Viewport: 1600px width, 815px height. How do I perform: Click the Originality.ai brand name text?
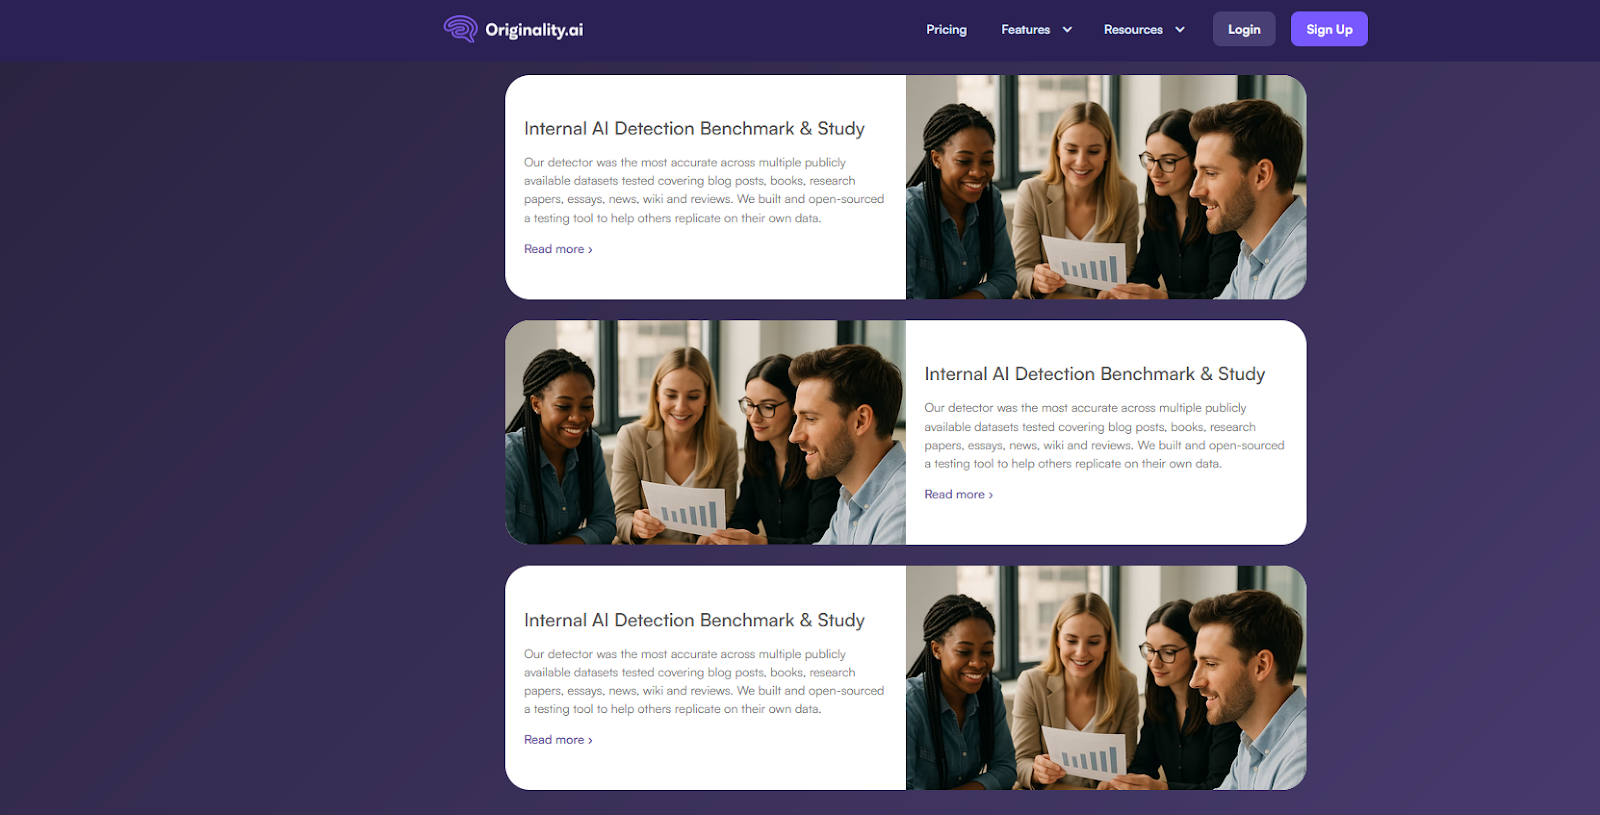coord(534,30)
